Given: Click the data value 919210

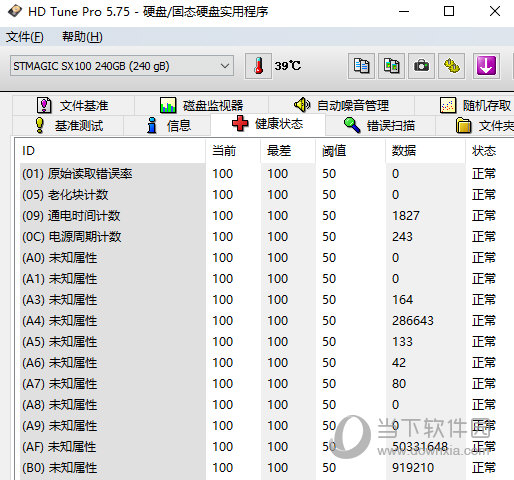Looking at the screenshot, I should [x=413, y=468].
